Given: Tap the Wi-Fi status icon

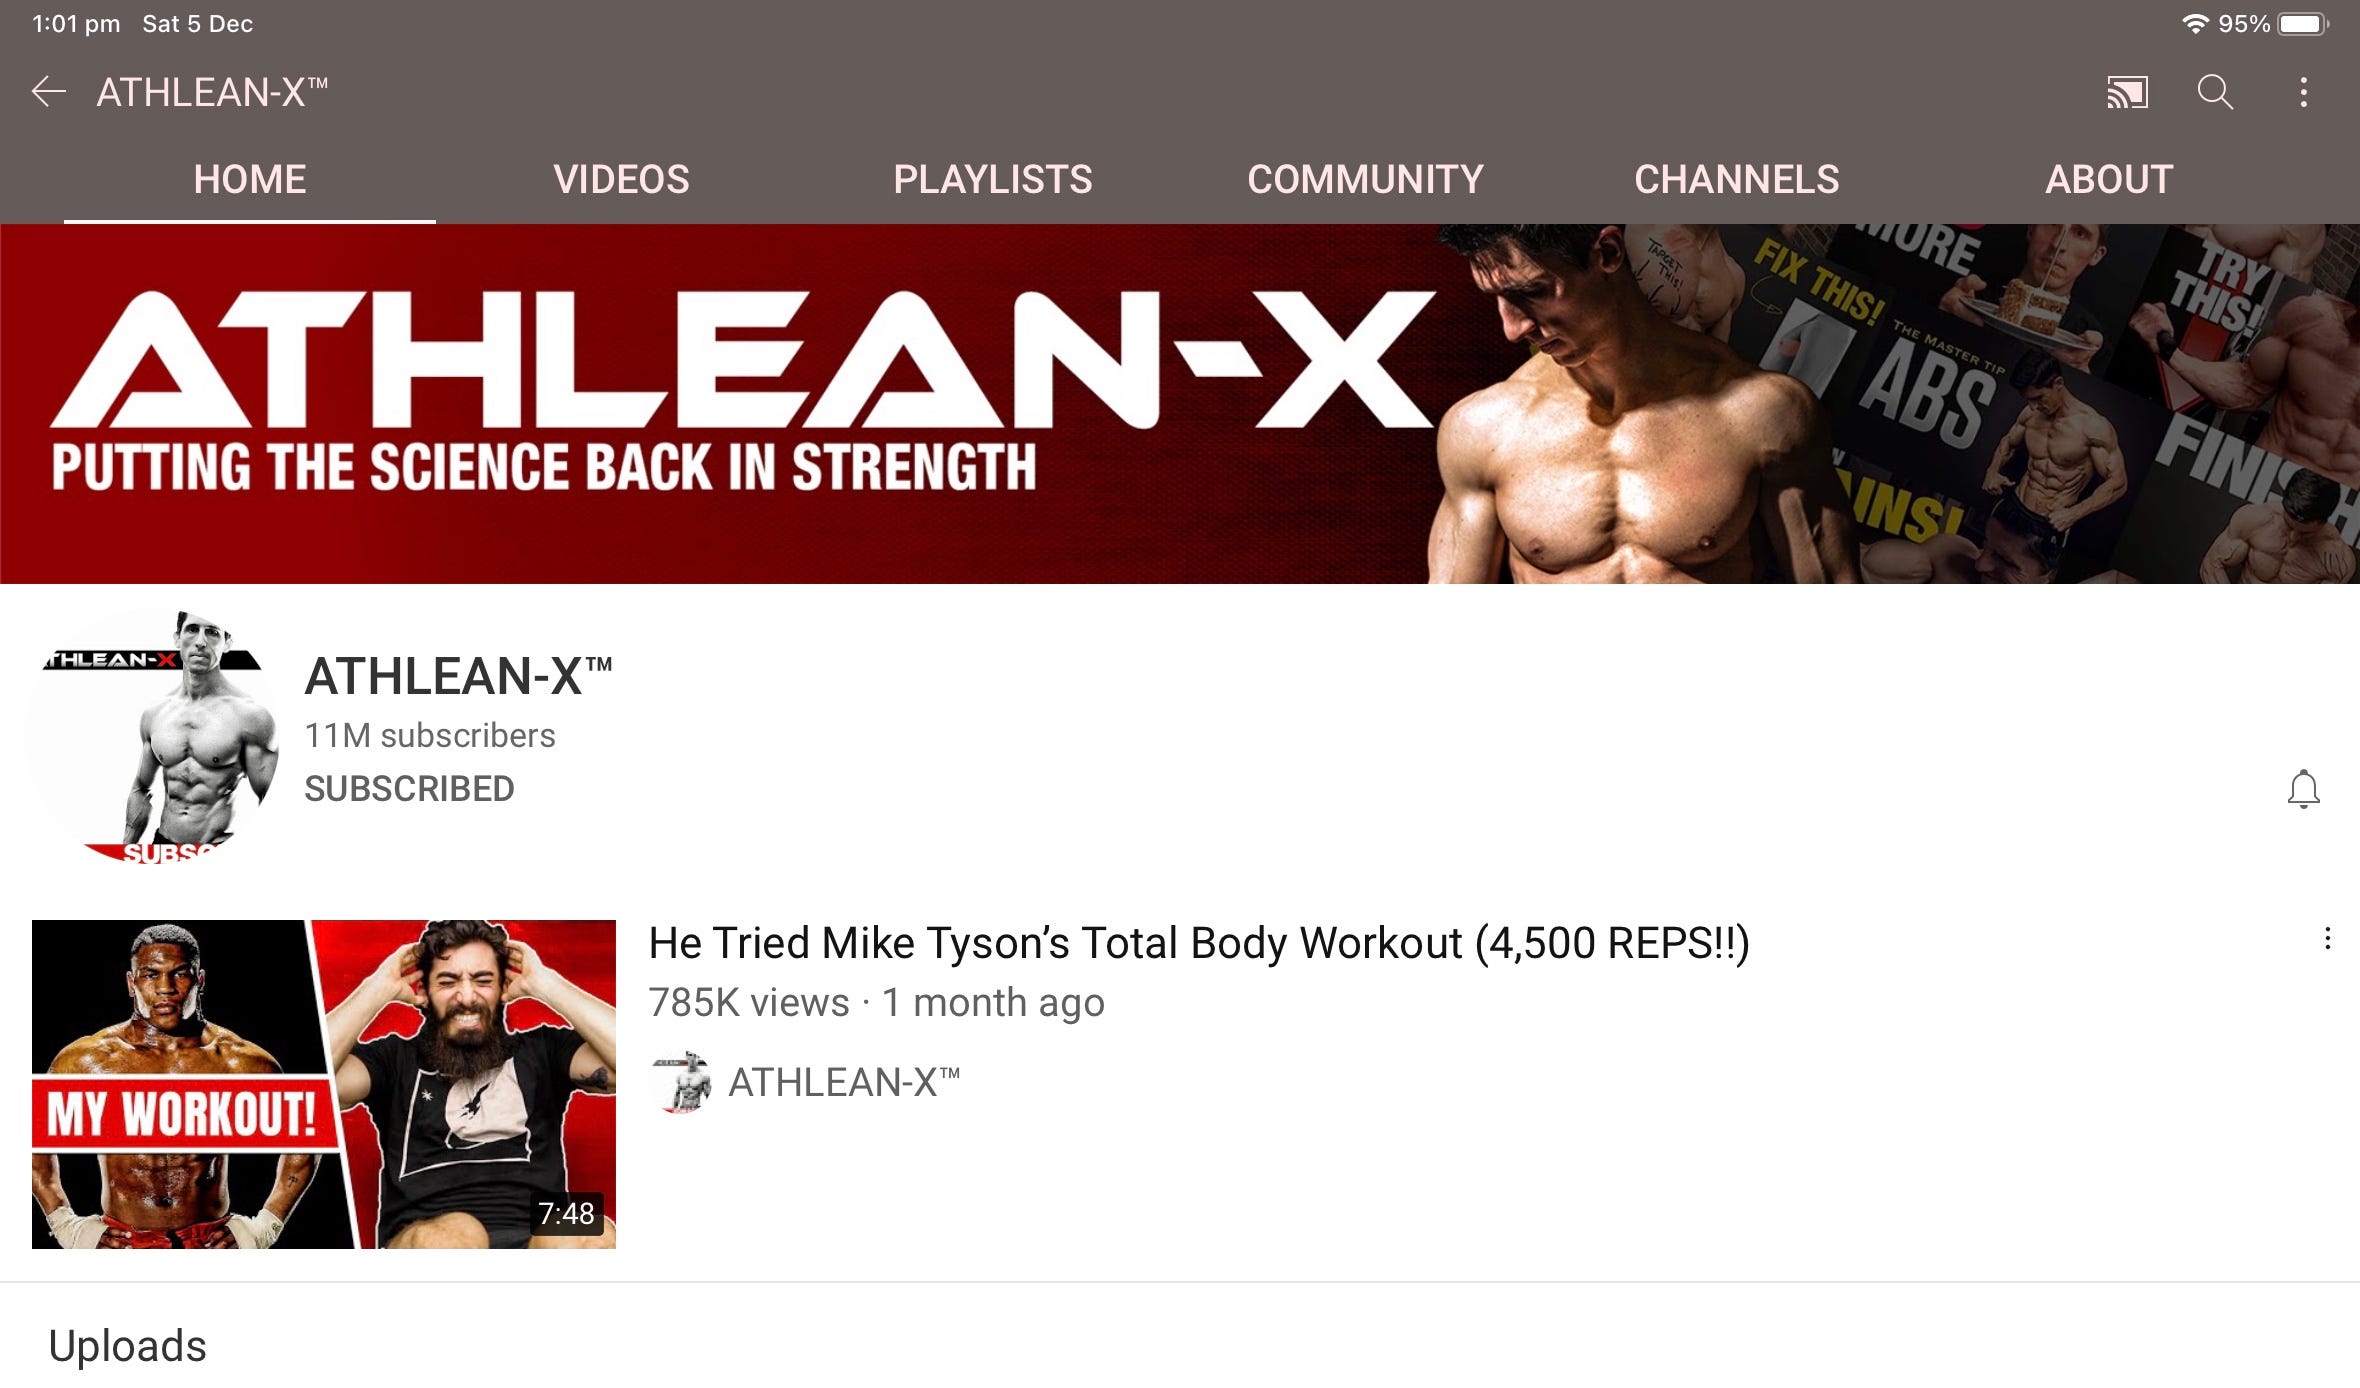Looking at the screenshot, I should tap(2195, 24).
